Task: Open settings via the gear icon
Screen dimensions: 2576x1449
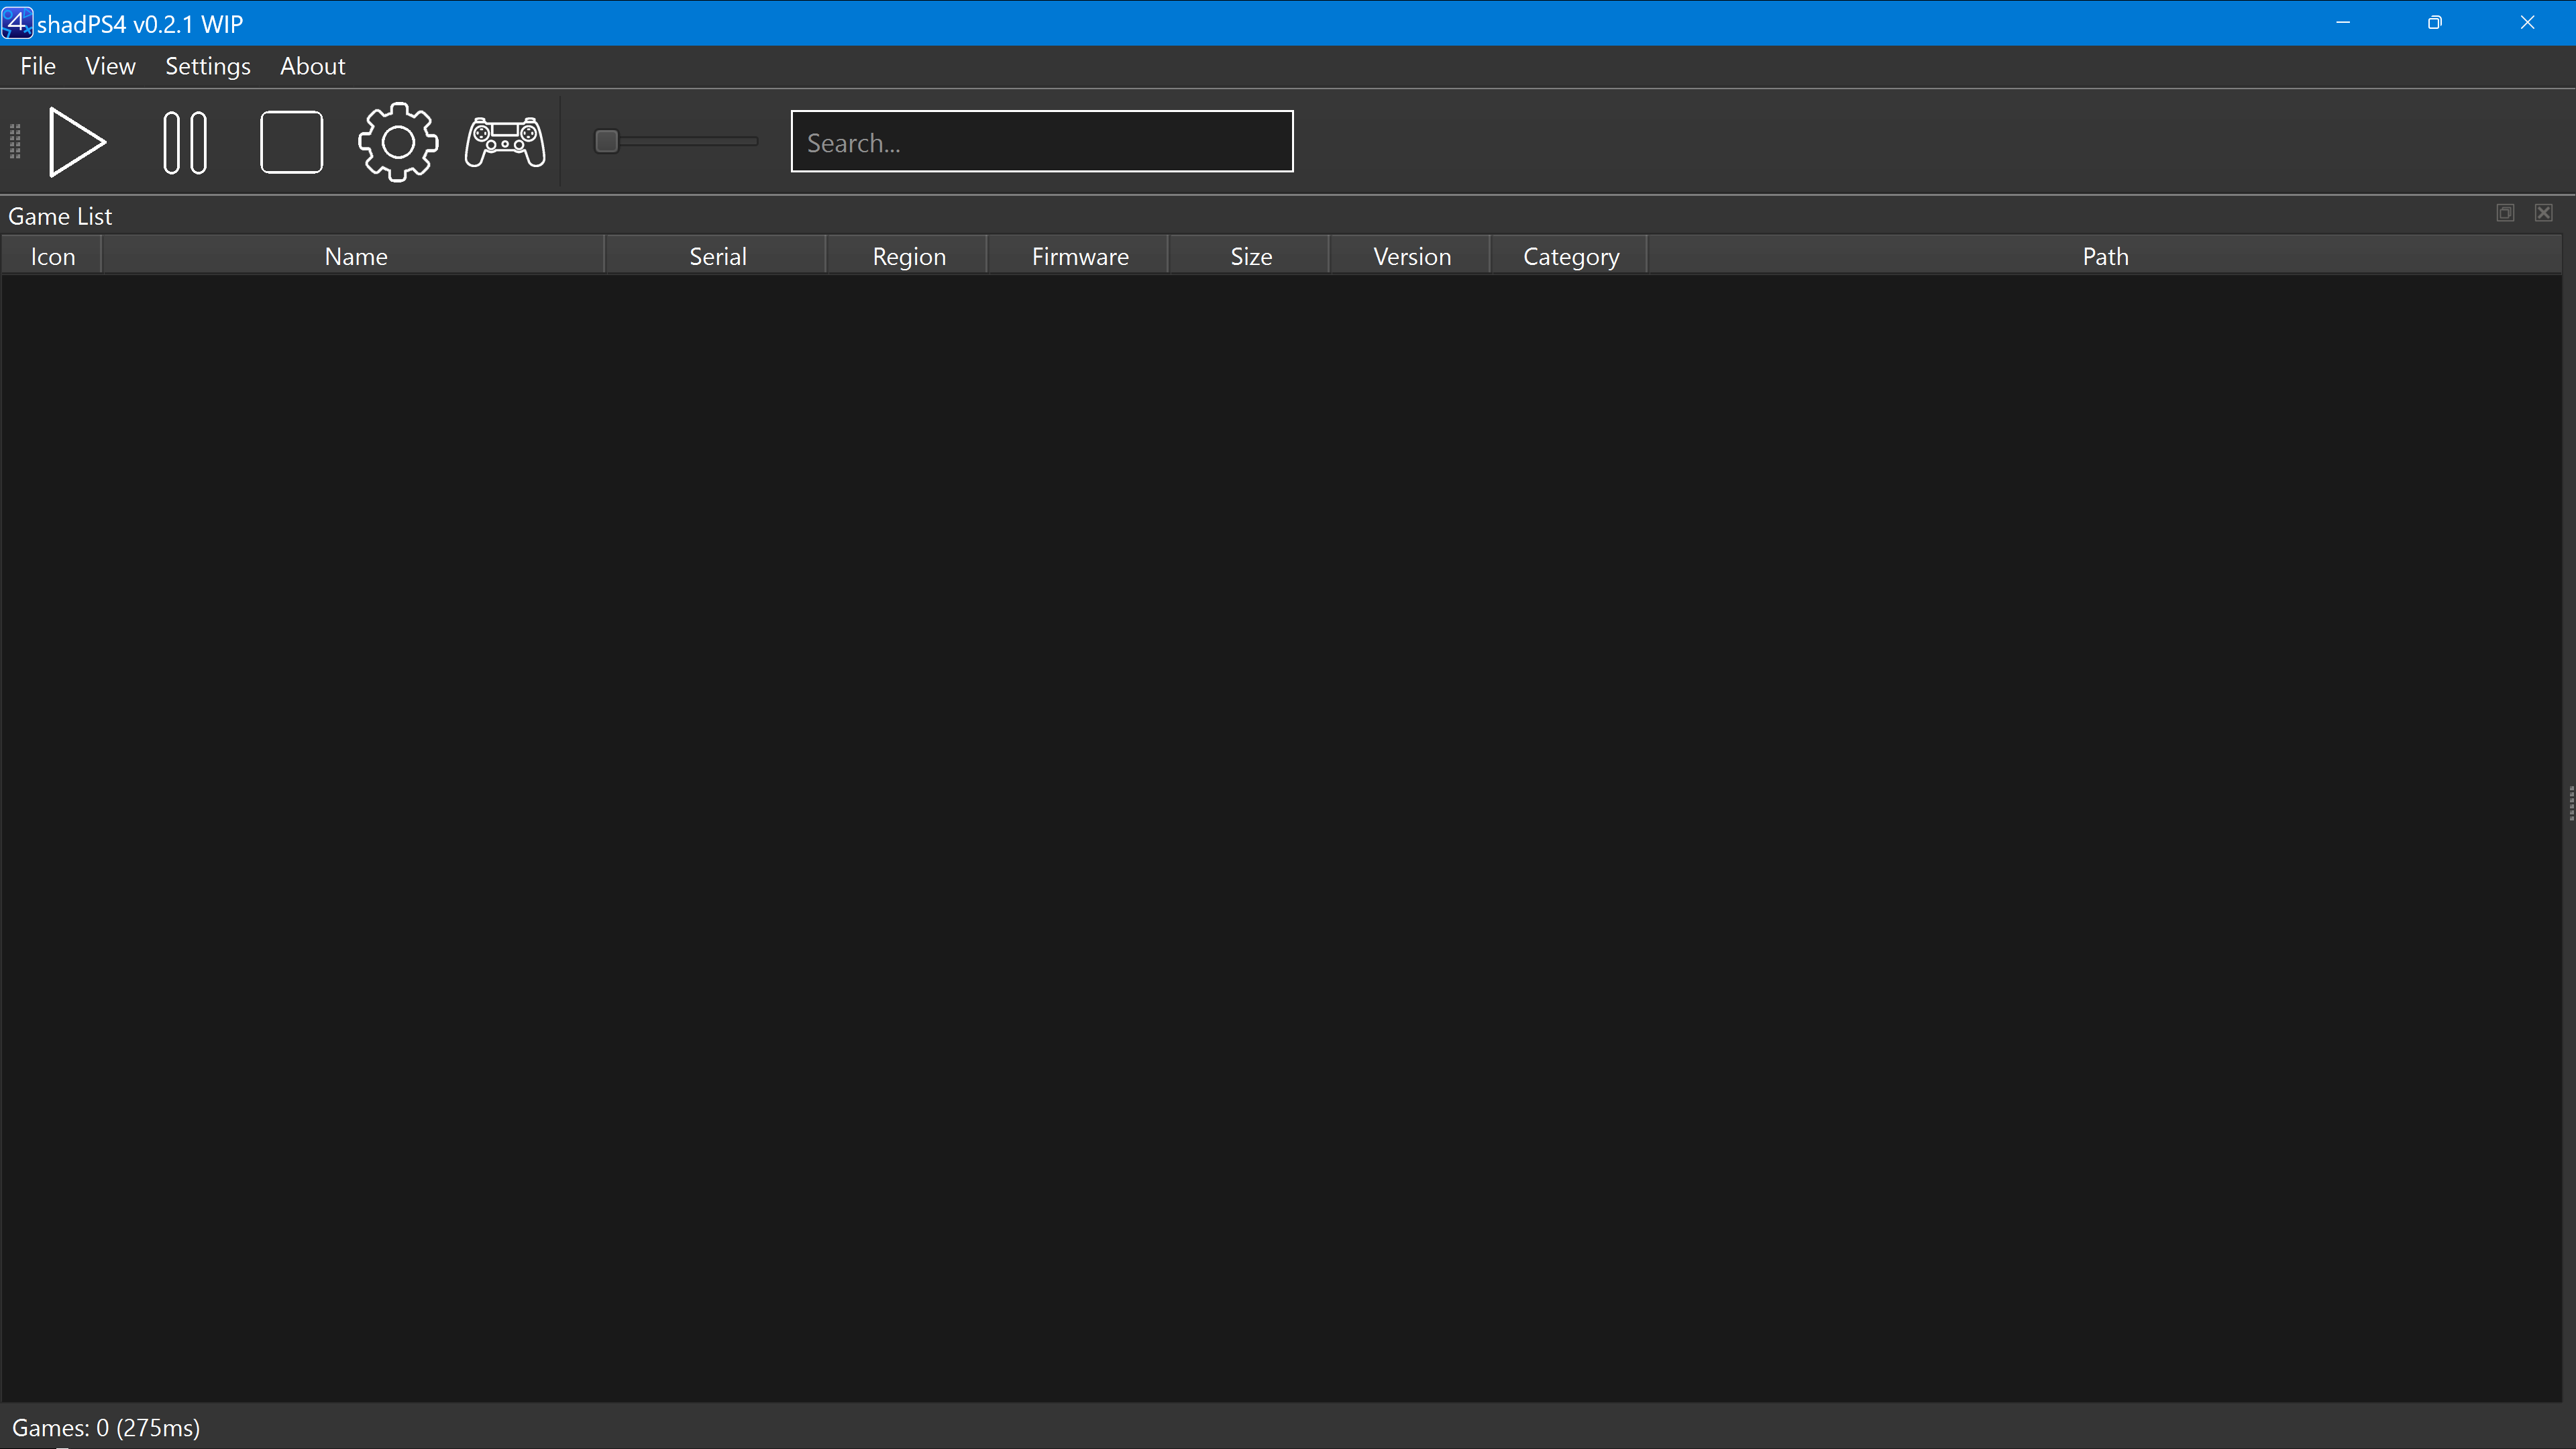Action: point(398,142)
